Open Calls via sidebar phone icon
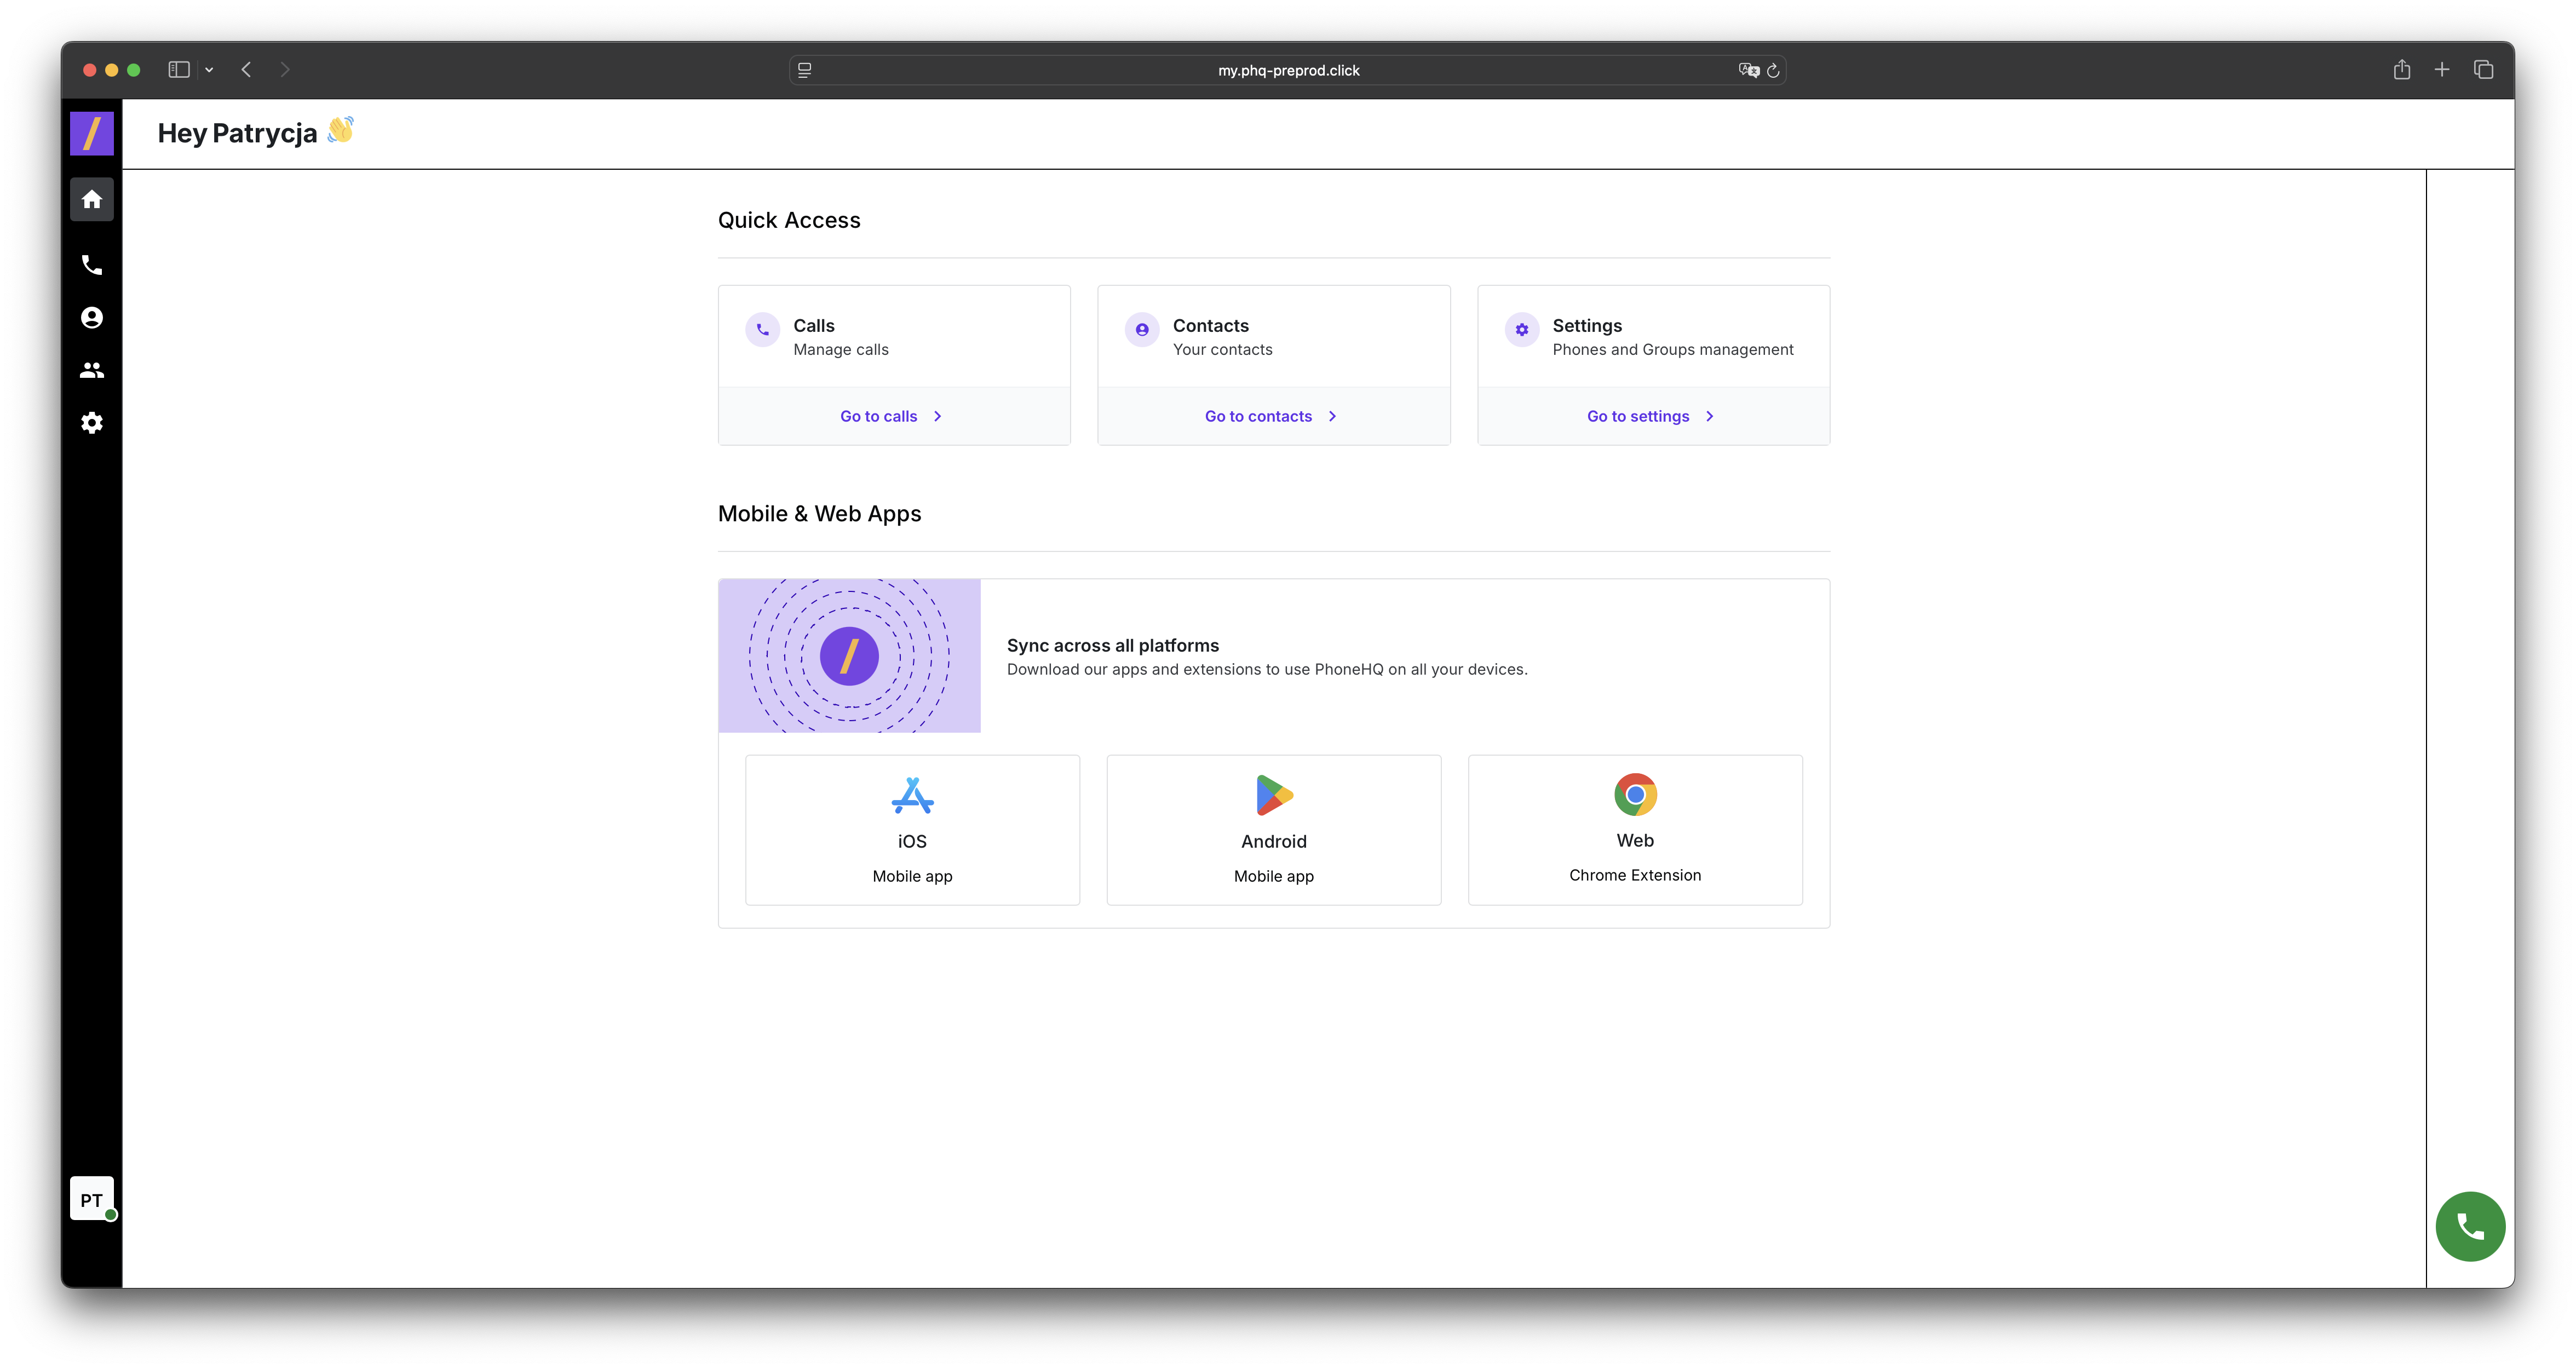 coord(92,265)
